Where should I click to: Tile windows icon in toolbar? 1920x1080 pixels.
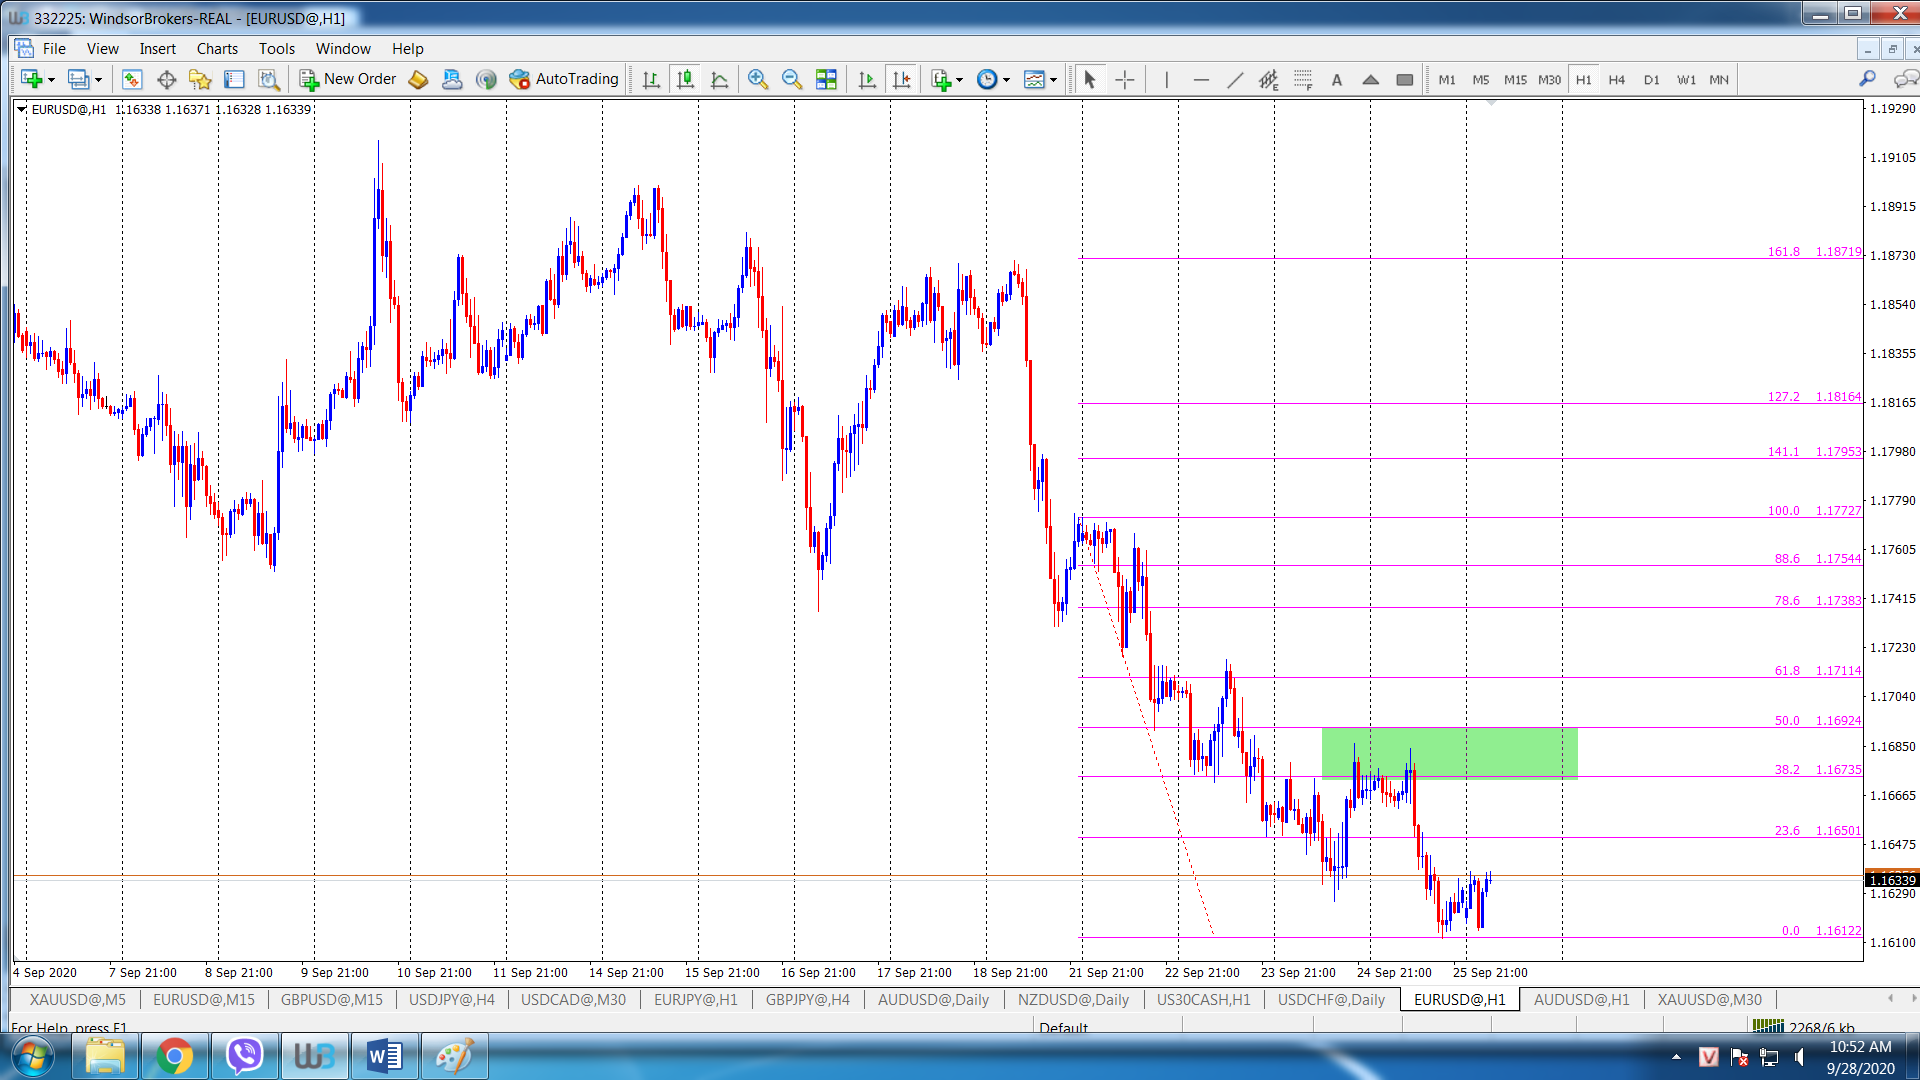pos(826,79)
